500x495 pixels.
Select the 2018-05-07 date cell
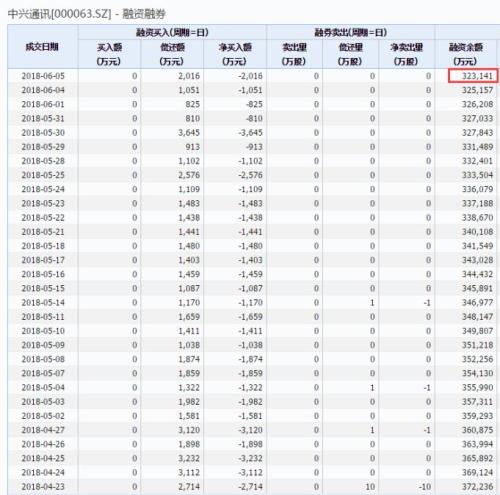point(43,373)
